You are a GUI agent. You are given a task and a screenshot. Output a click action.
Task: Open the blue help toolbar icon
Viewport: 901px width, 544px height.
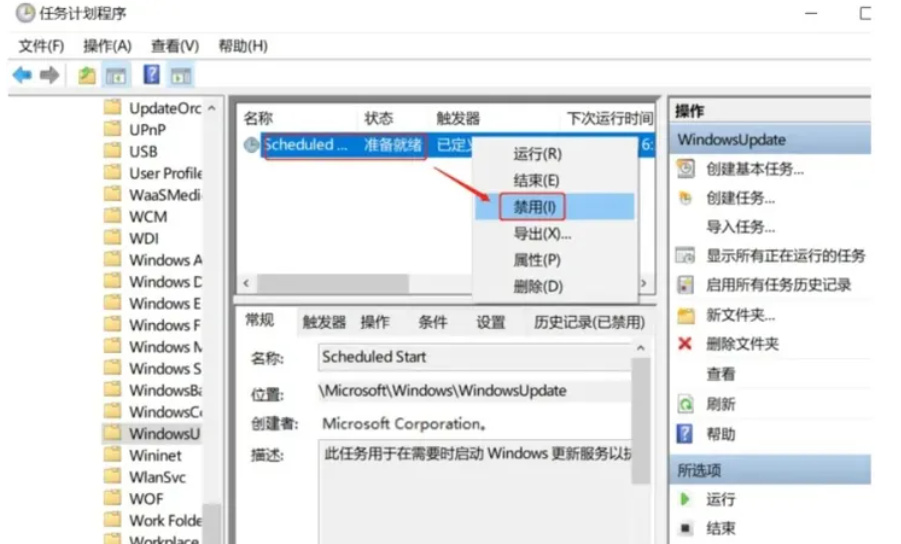tap(152, 74)
